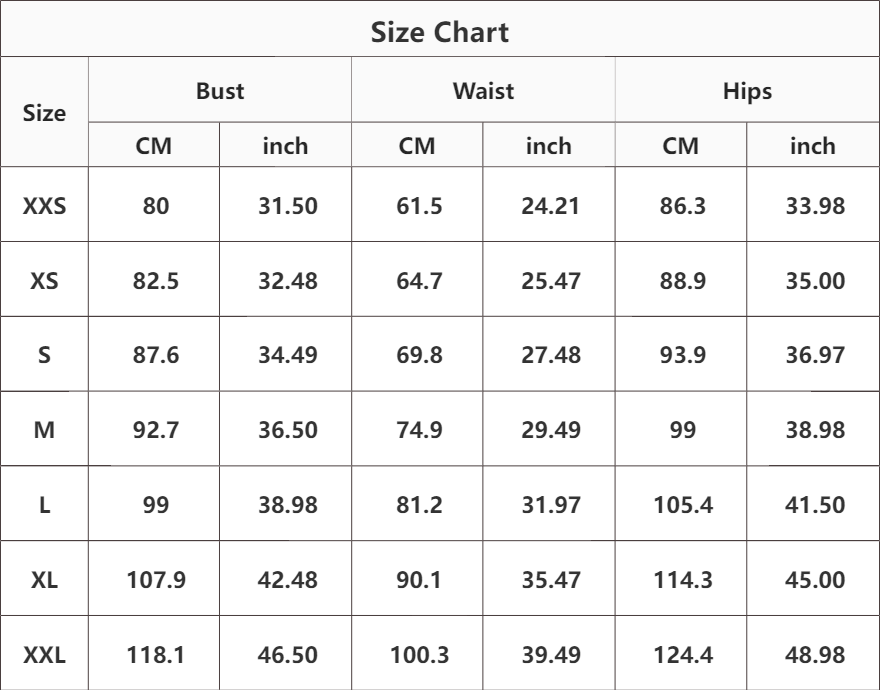880x690 pixels.
Task: Select the XXL size row label
Action: click(44, 656)
